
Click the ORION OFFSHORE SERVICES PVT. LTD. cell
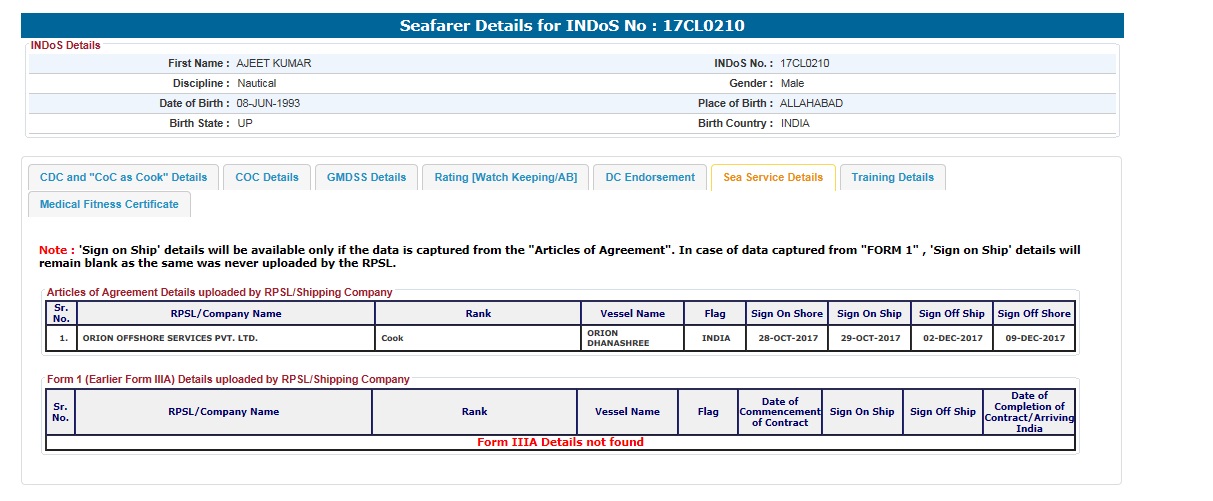225,338
